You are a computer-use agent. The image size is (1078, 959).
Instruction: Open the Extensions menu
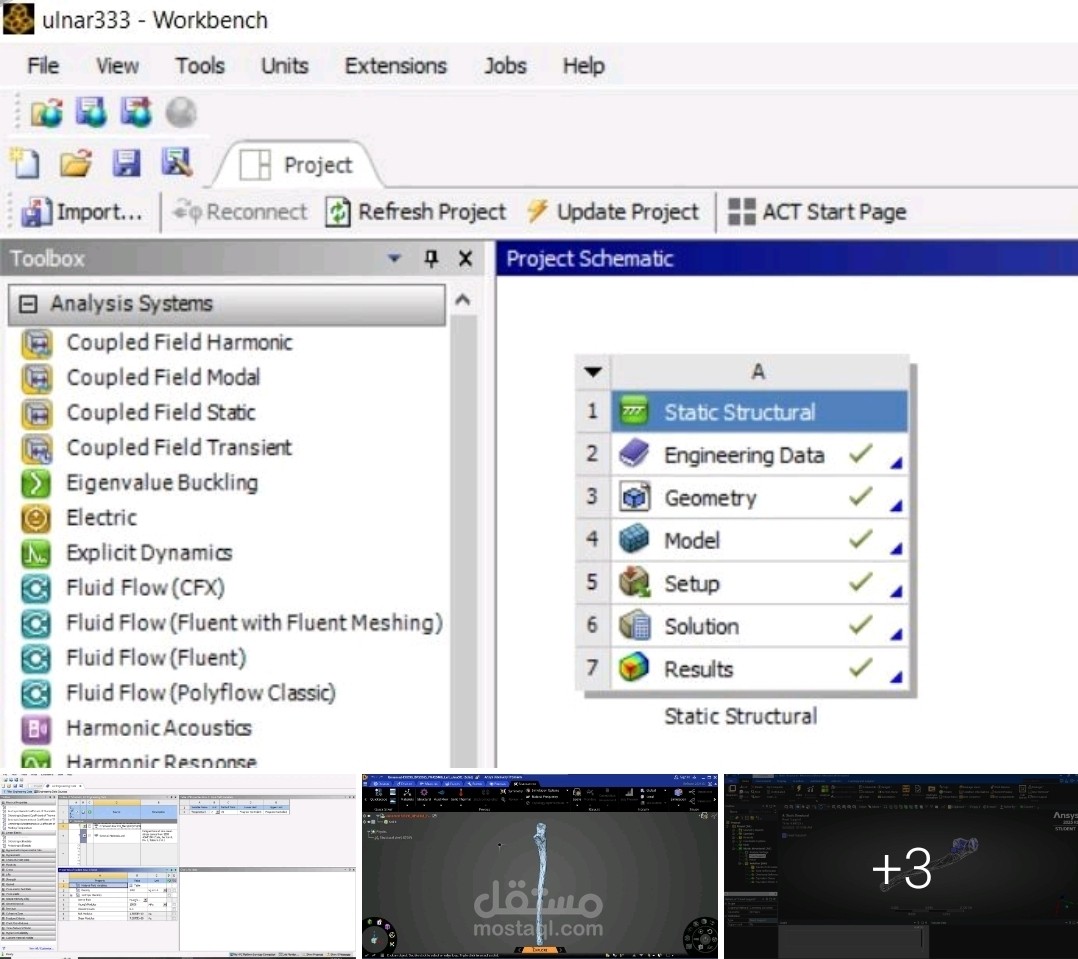pos(395,66)
